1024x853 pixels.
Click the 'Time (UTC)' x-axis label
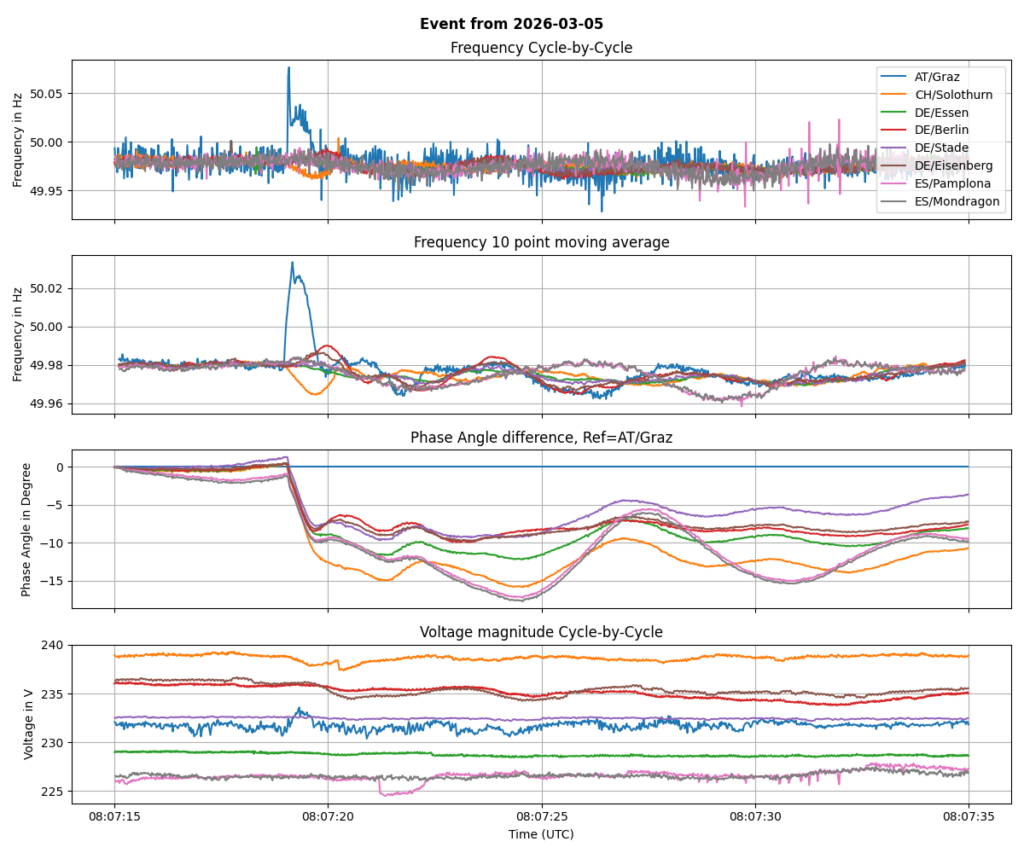click(541, 833)
